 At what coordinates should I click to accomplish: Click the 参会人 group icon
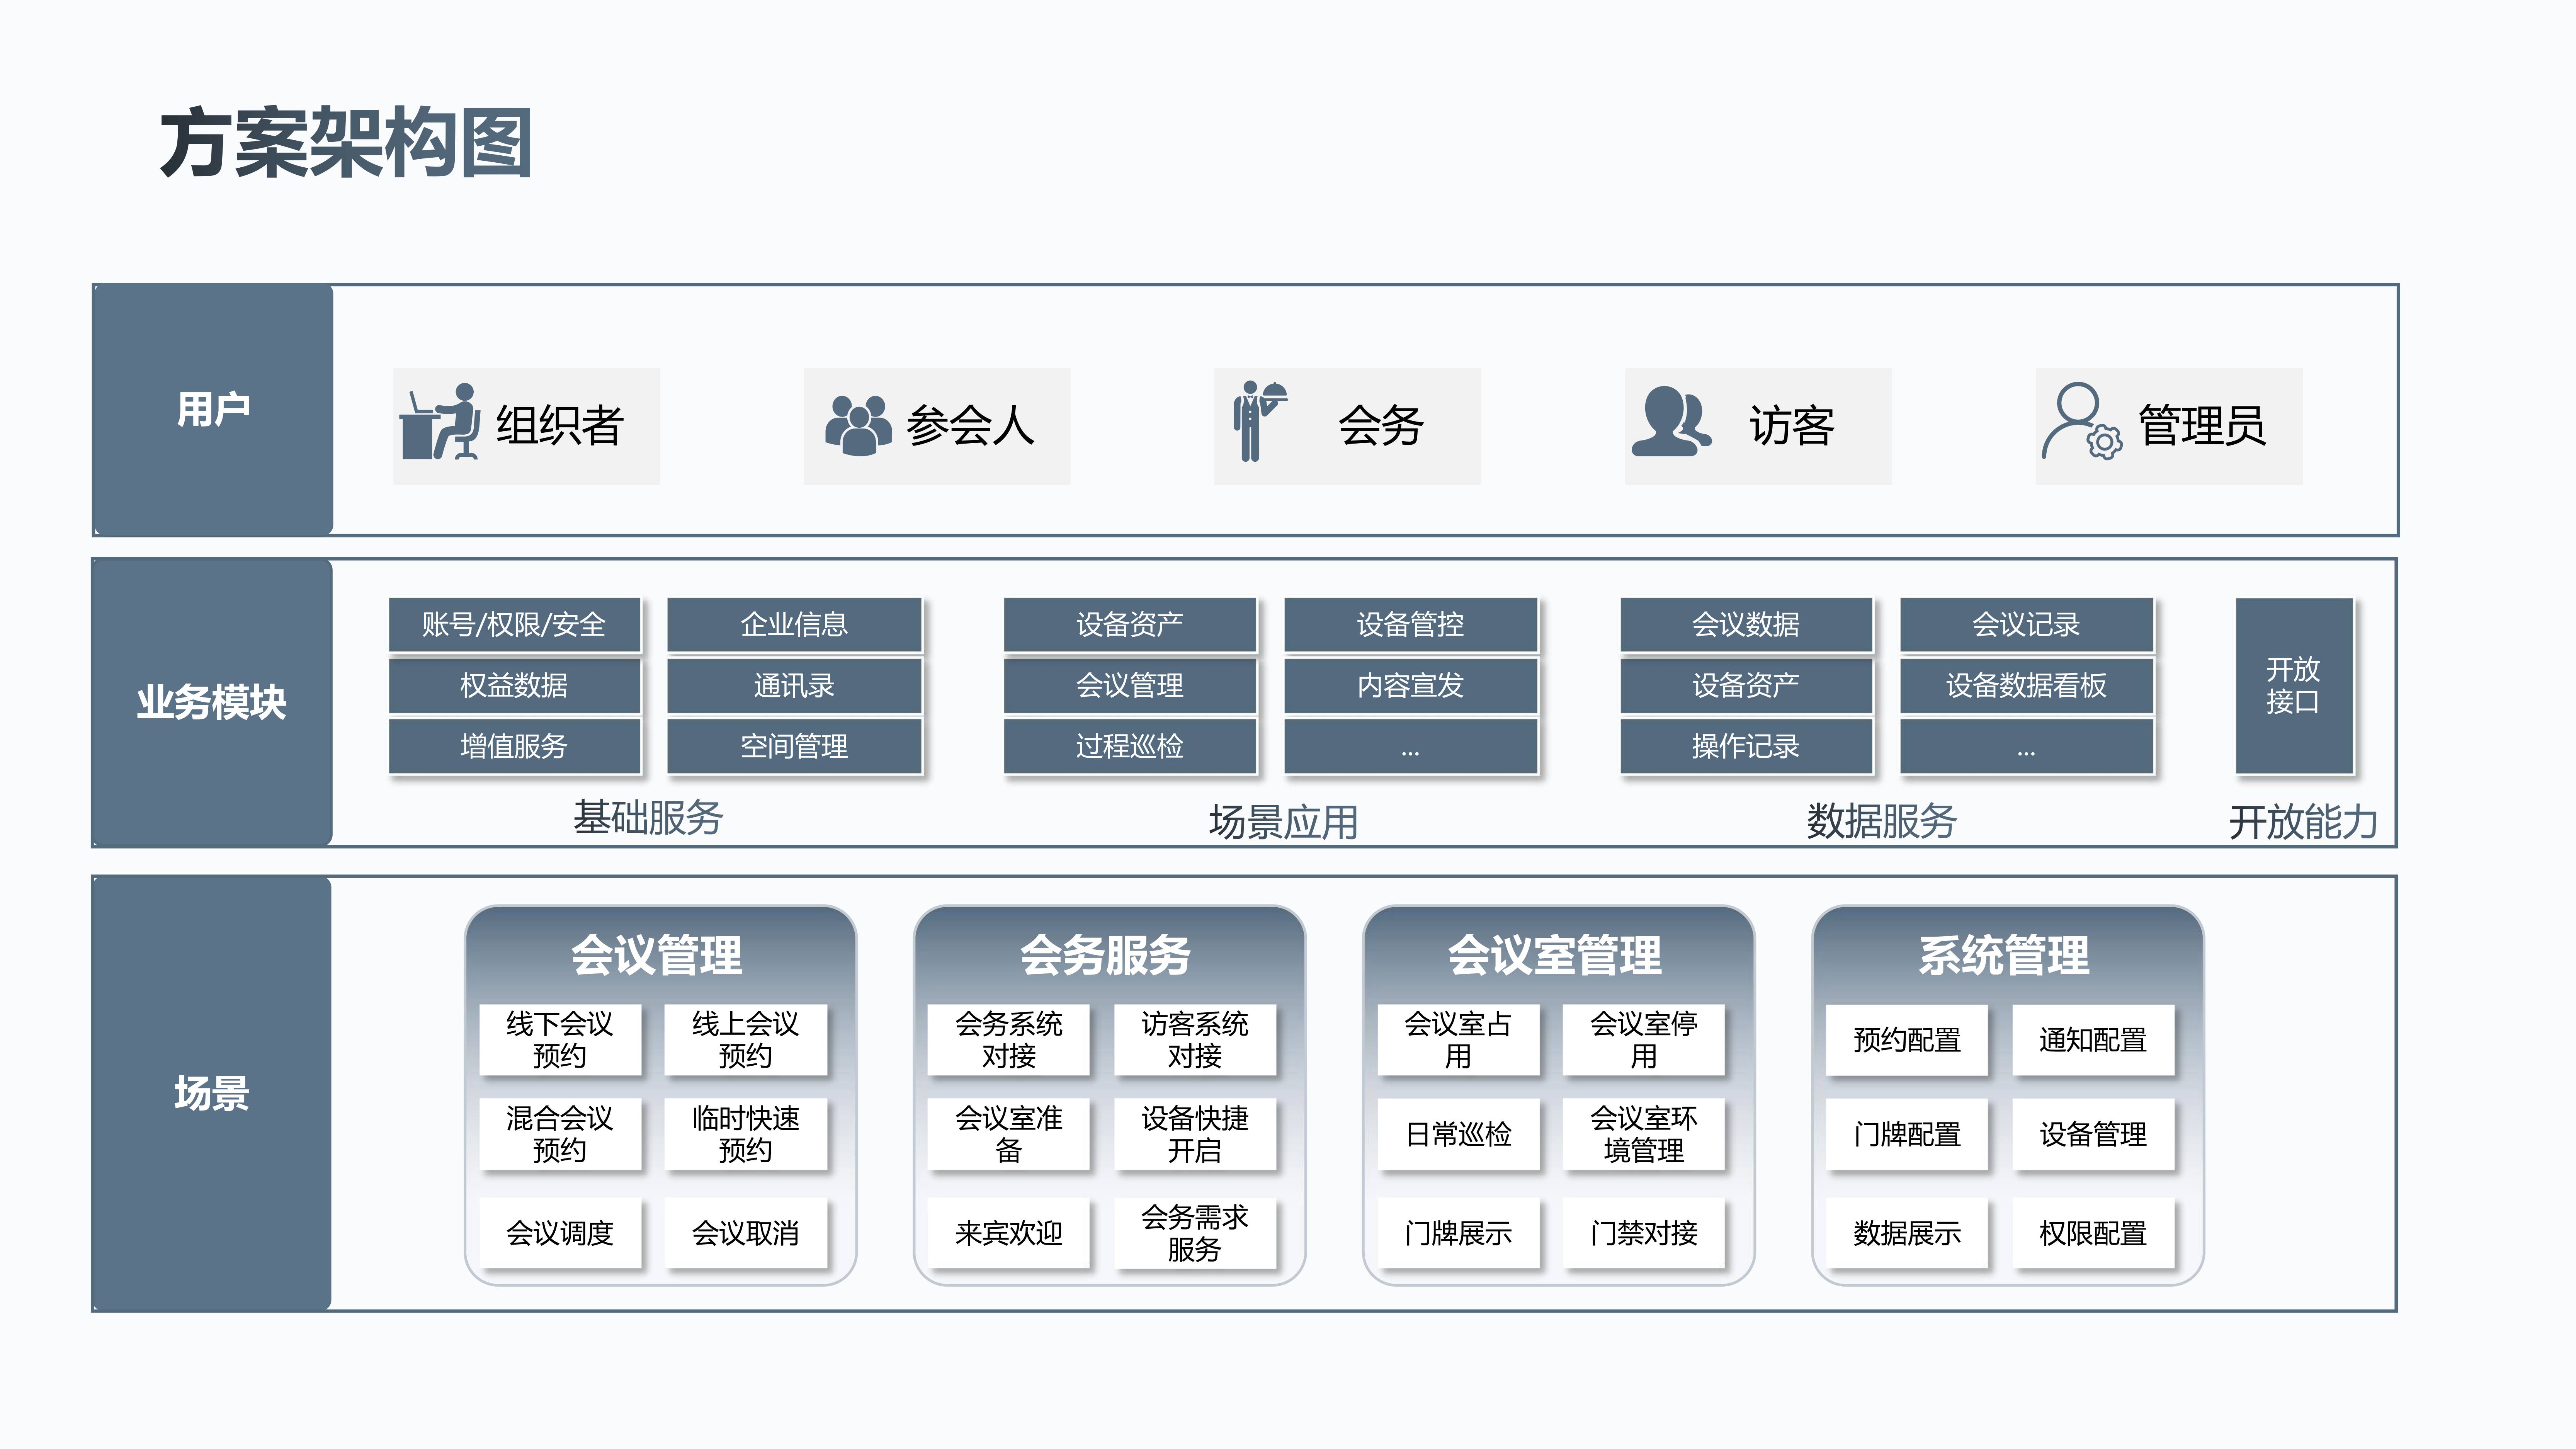[x=858, y=426]
